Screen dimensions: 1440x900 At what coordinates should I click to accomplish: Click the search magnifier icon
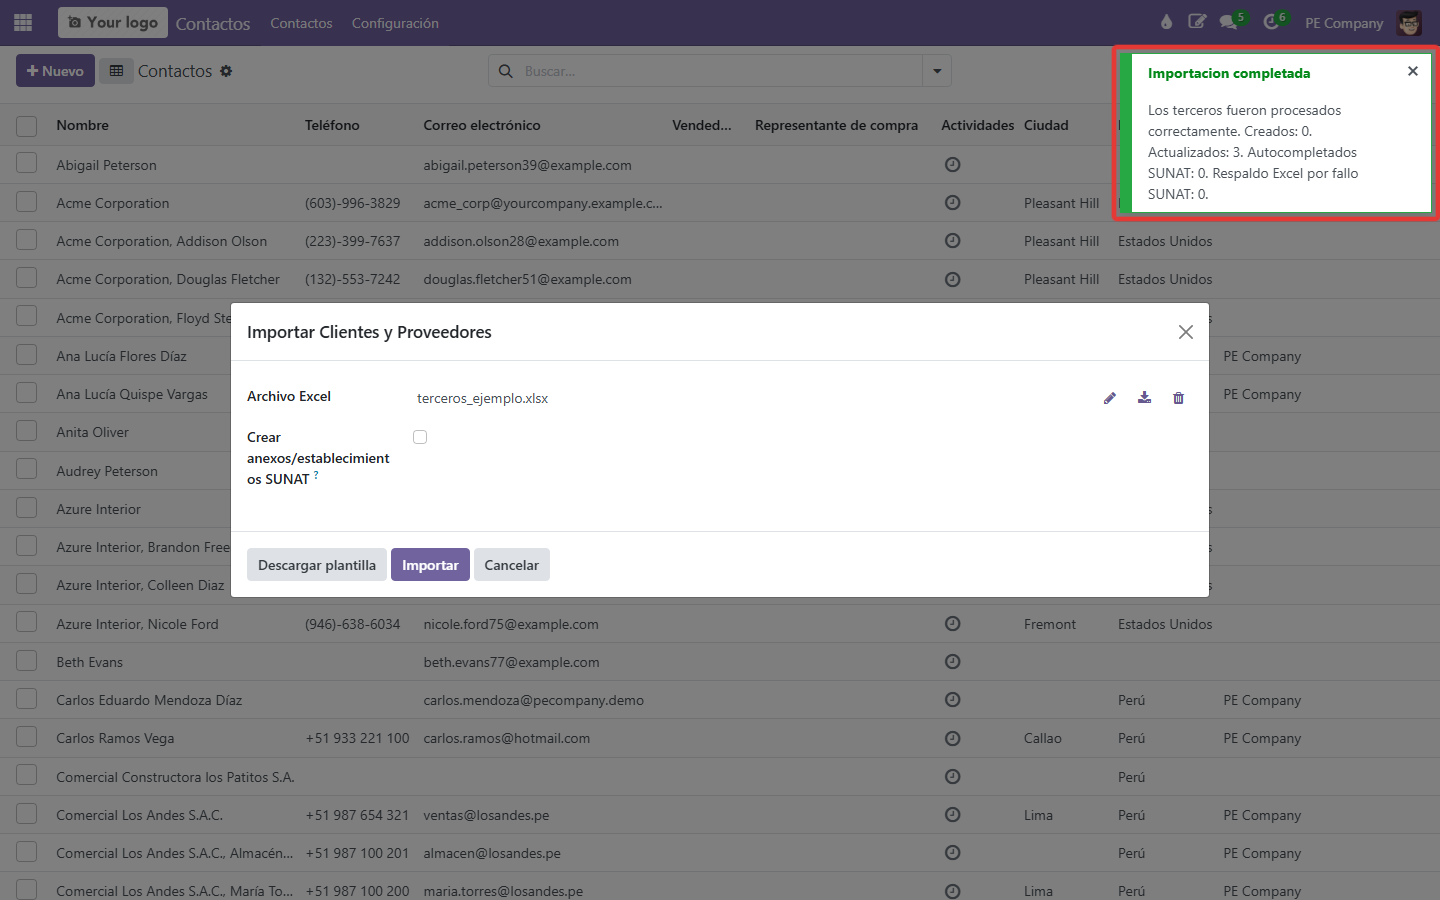pyautogui.click(x=506, y=71)
